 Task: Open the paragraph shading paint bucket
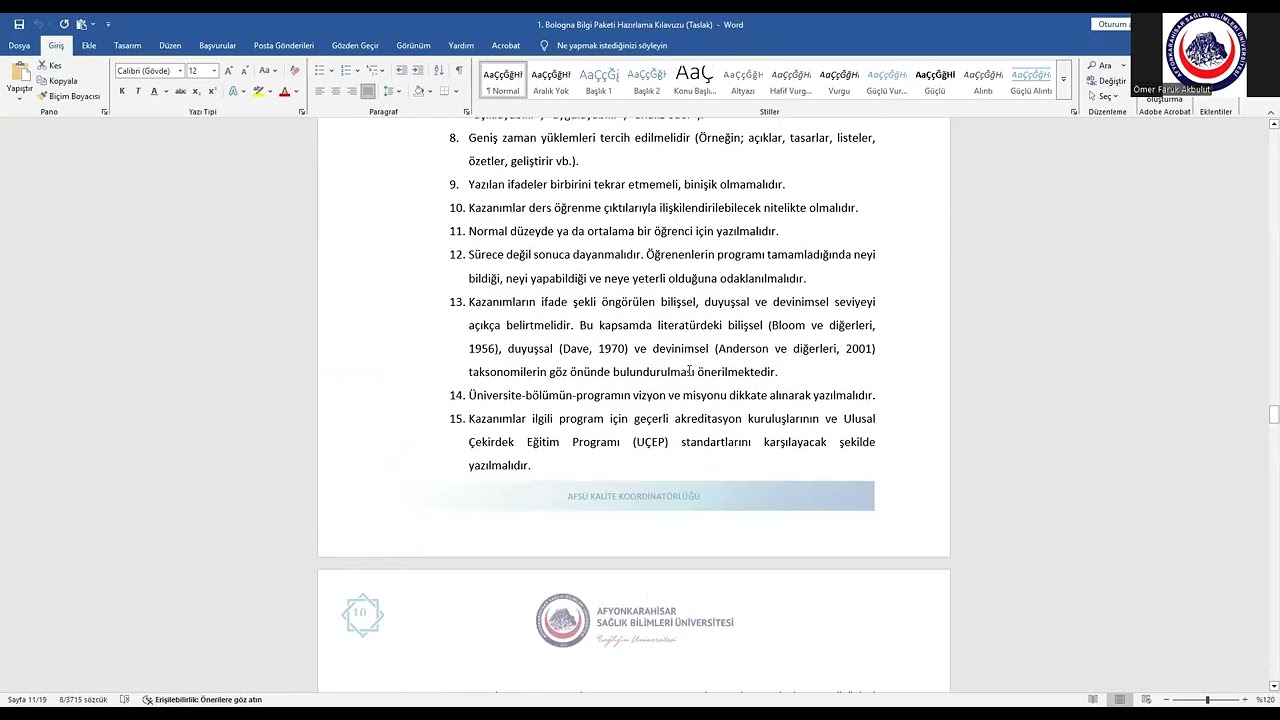(x=419, y=91)
